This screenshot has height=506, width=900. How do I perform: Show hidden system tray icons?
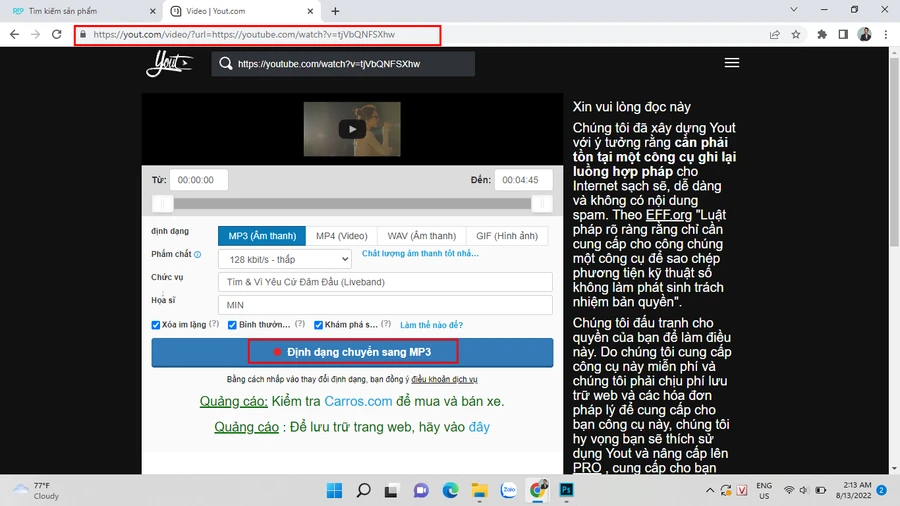710,491
